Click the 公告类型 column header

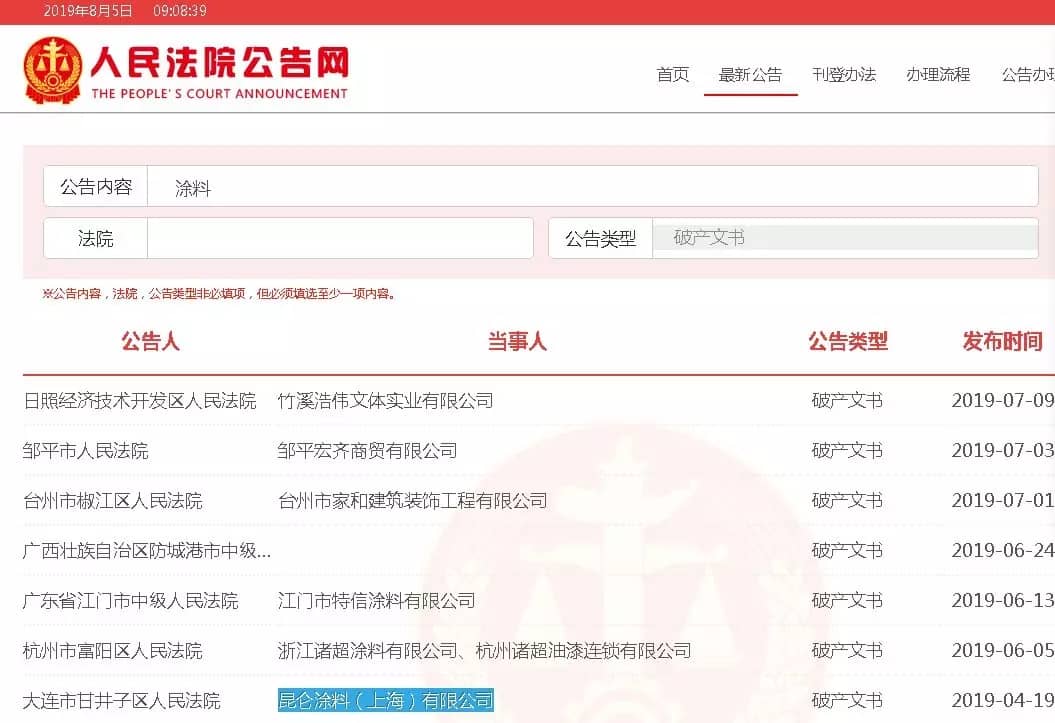coord(848,342)
